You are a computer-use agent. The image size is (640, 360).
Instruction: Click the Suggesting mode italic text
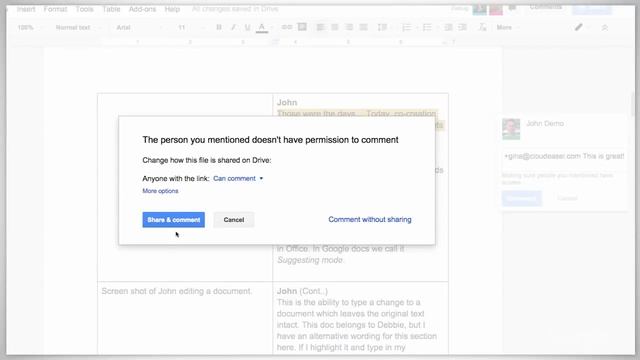[x=310, y=260]
